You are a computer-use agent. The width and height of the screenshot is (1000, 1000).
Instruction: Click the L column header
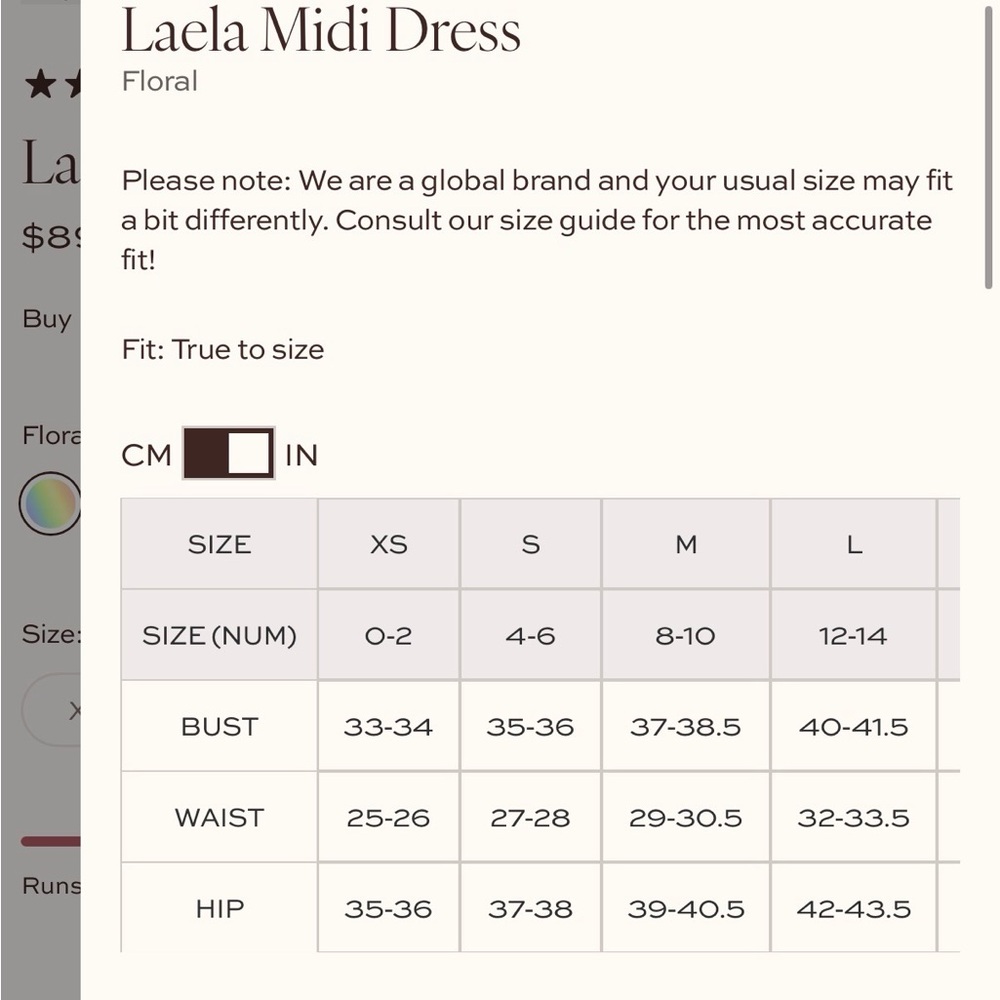tap(854, 544)
